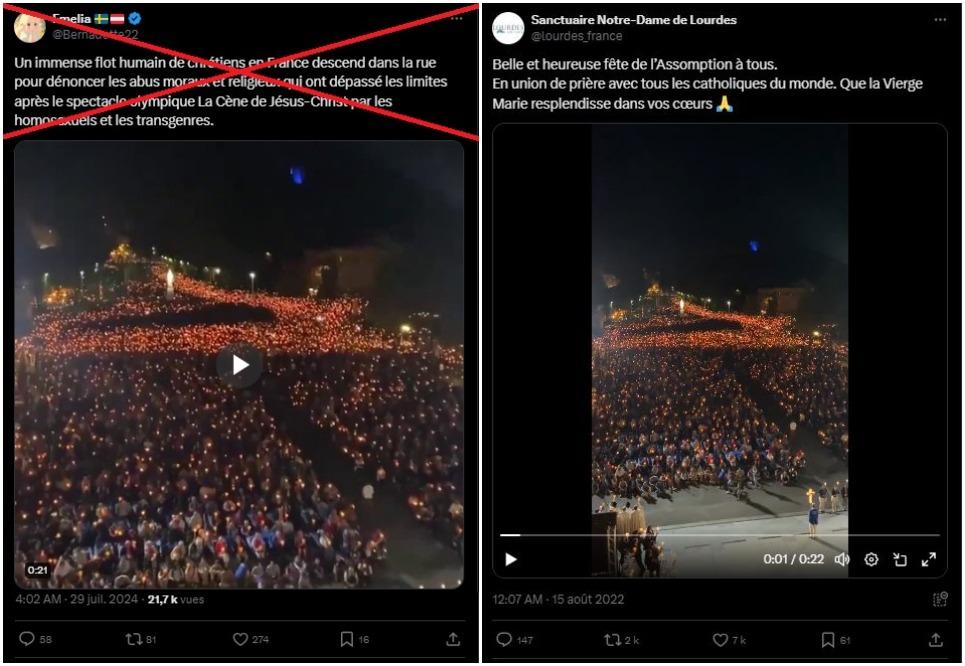Viewport: 965px width, 666px height.
Task: Reply to the left tweet with 58 comments
Action: click(35, 639)
